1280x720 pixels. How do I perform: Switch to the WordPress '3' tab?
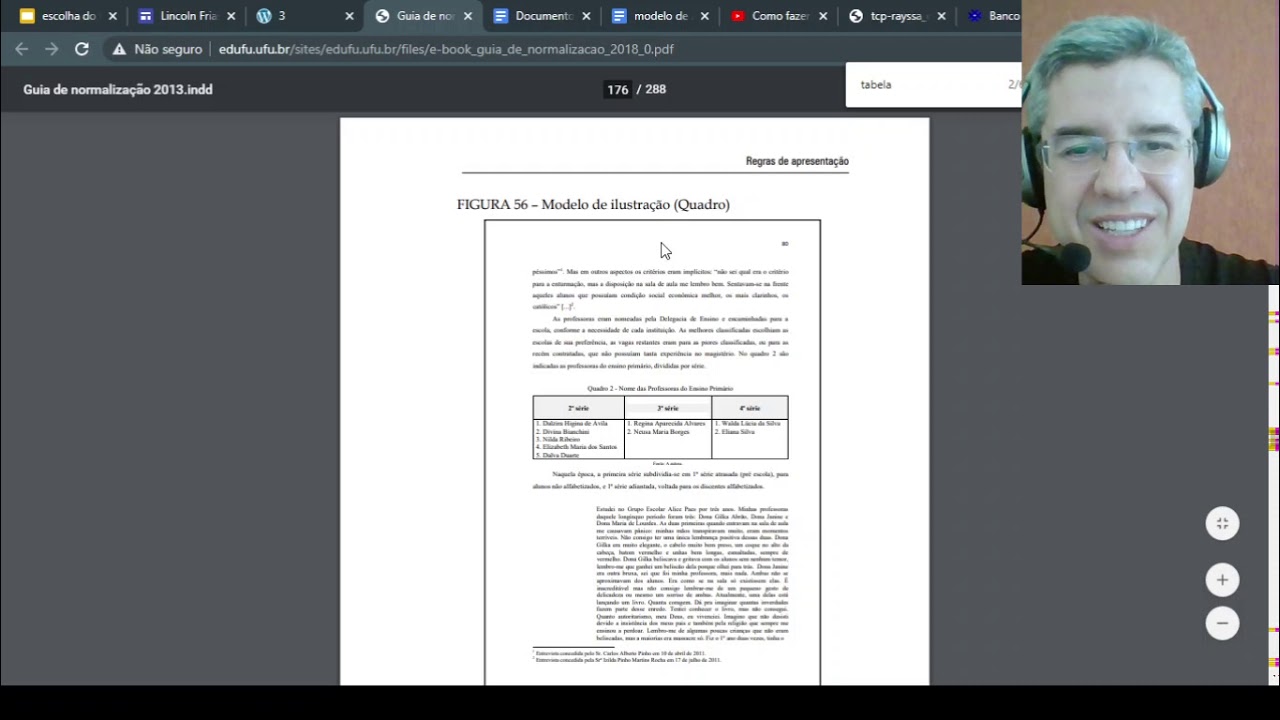(303, 16)
